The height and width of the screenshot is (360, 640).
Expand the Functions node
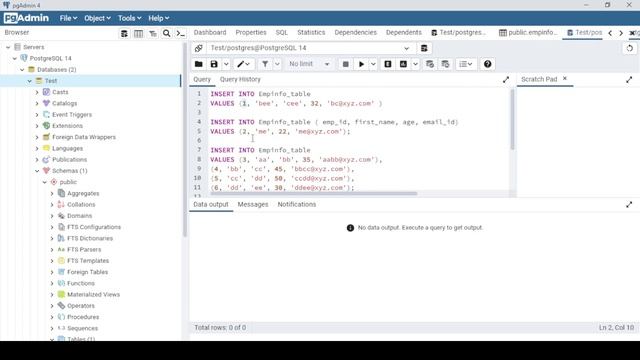(x=52, y=283)
